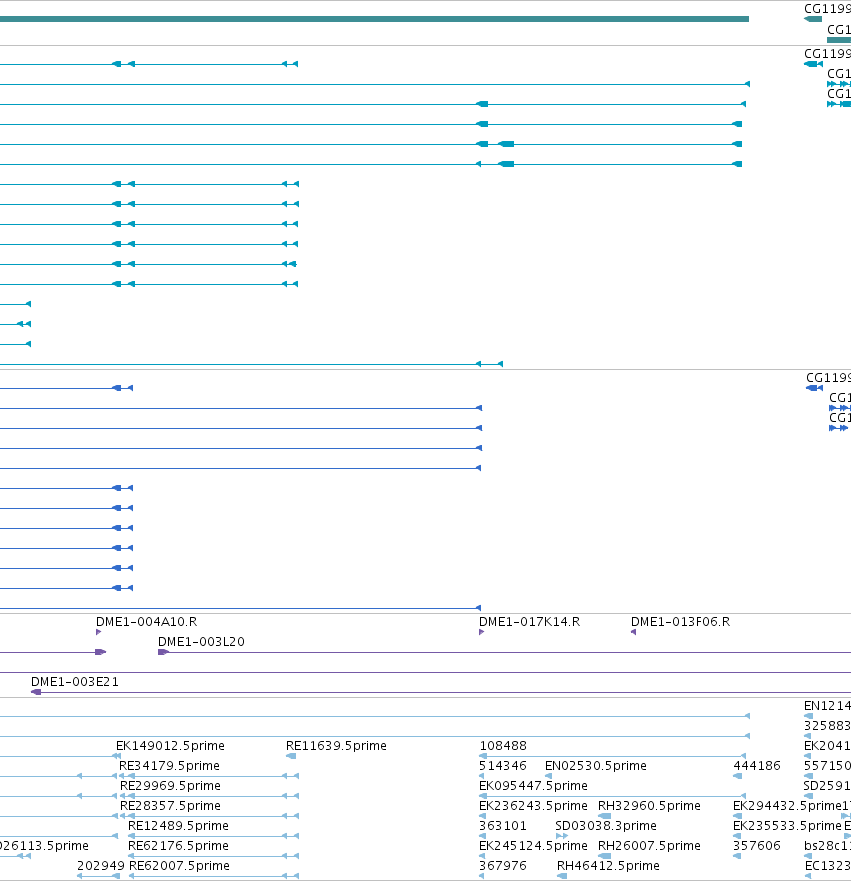Screen dimensions: 851x881
Task: Click the EK294432.5prime label
Action: [x=787, y=806]
